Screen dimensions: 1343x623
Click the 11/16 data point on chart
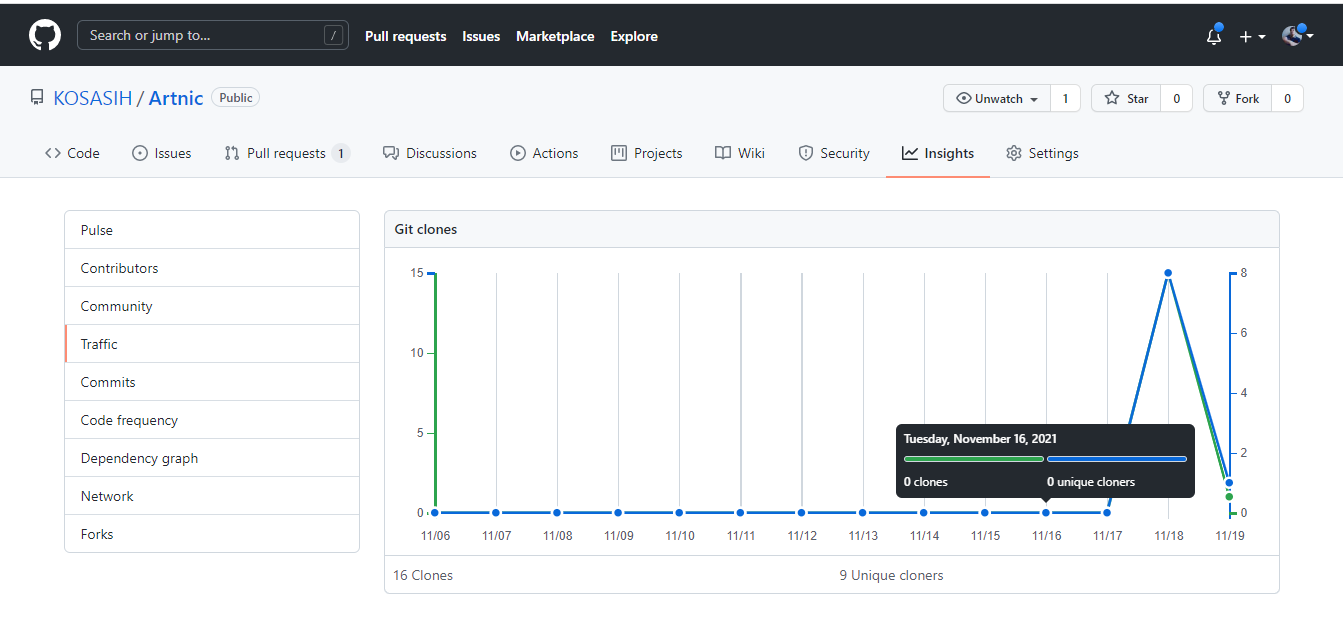point(1046,513)
